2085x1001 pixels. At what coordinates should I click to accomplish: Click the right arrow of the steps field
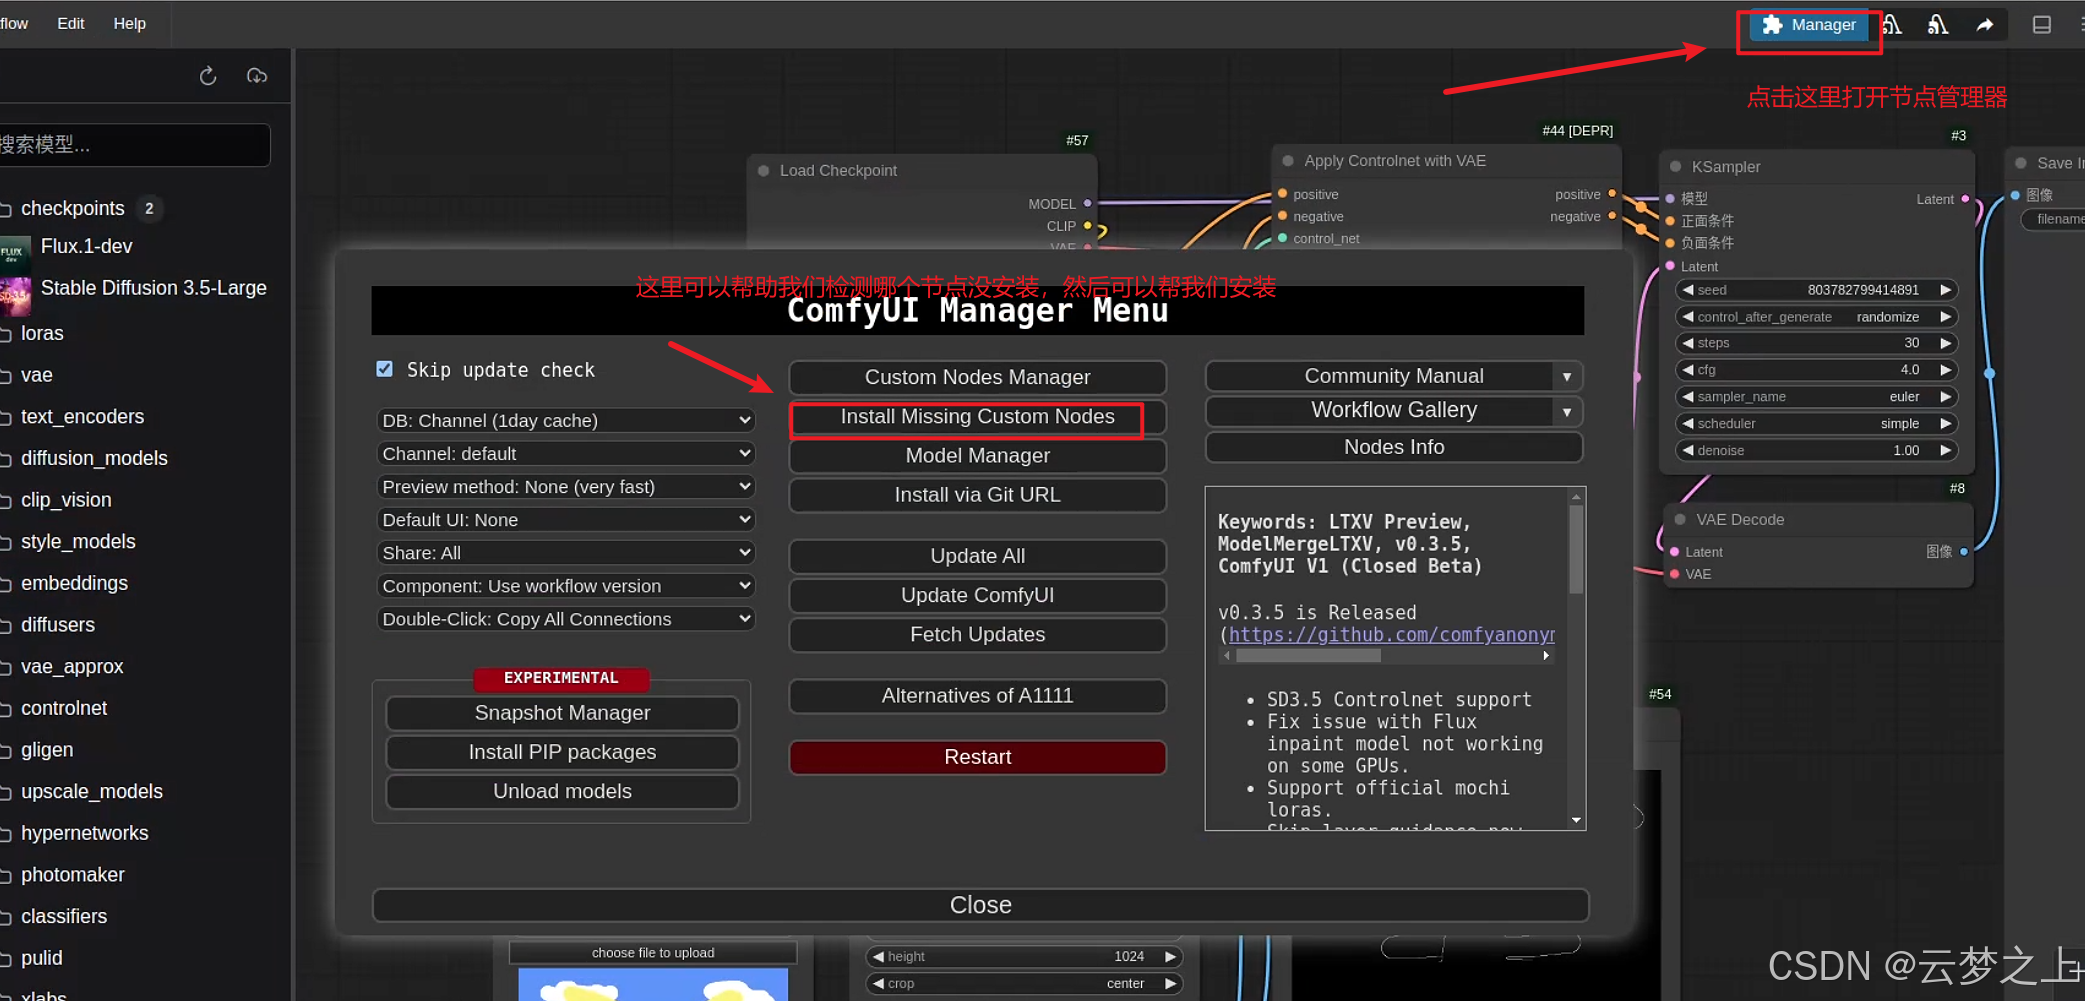coord(1946,343)
